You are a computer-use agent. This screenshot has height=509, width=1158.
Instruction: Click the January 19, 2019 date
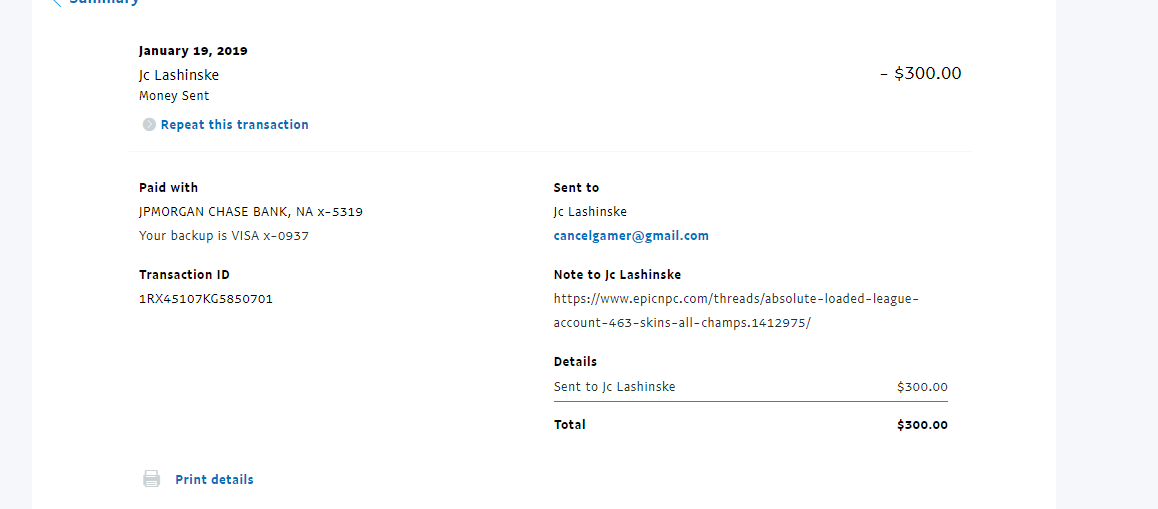pos(193,51)
